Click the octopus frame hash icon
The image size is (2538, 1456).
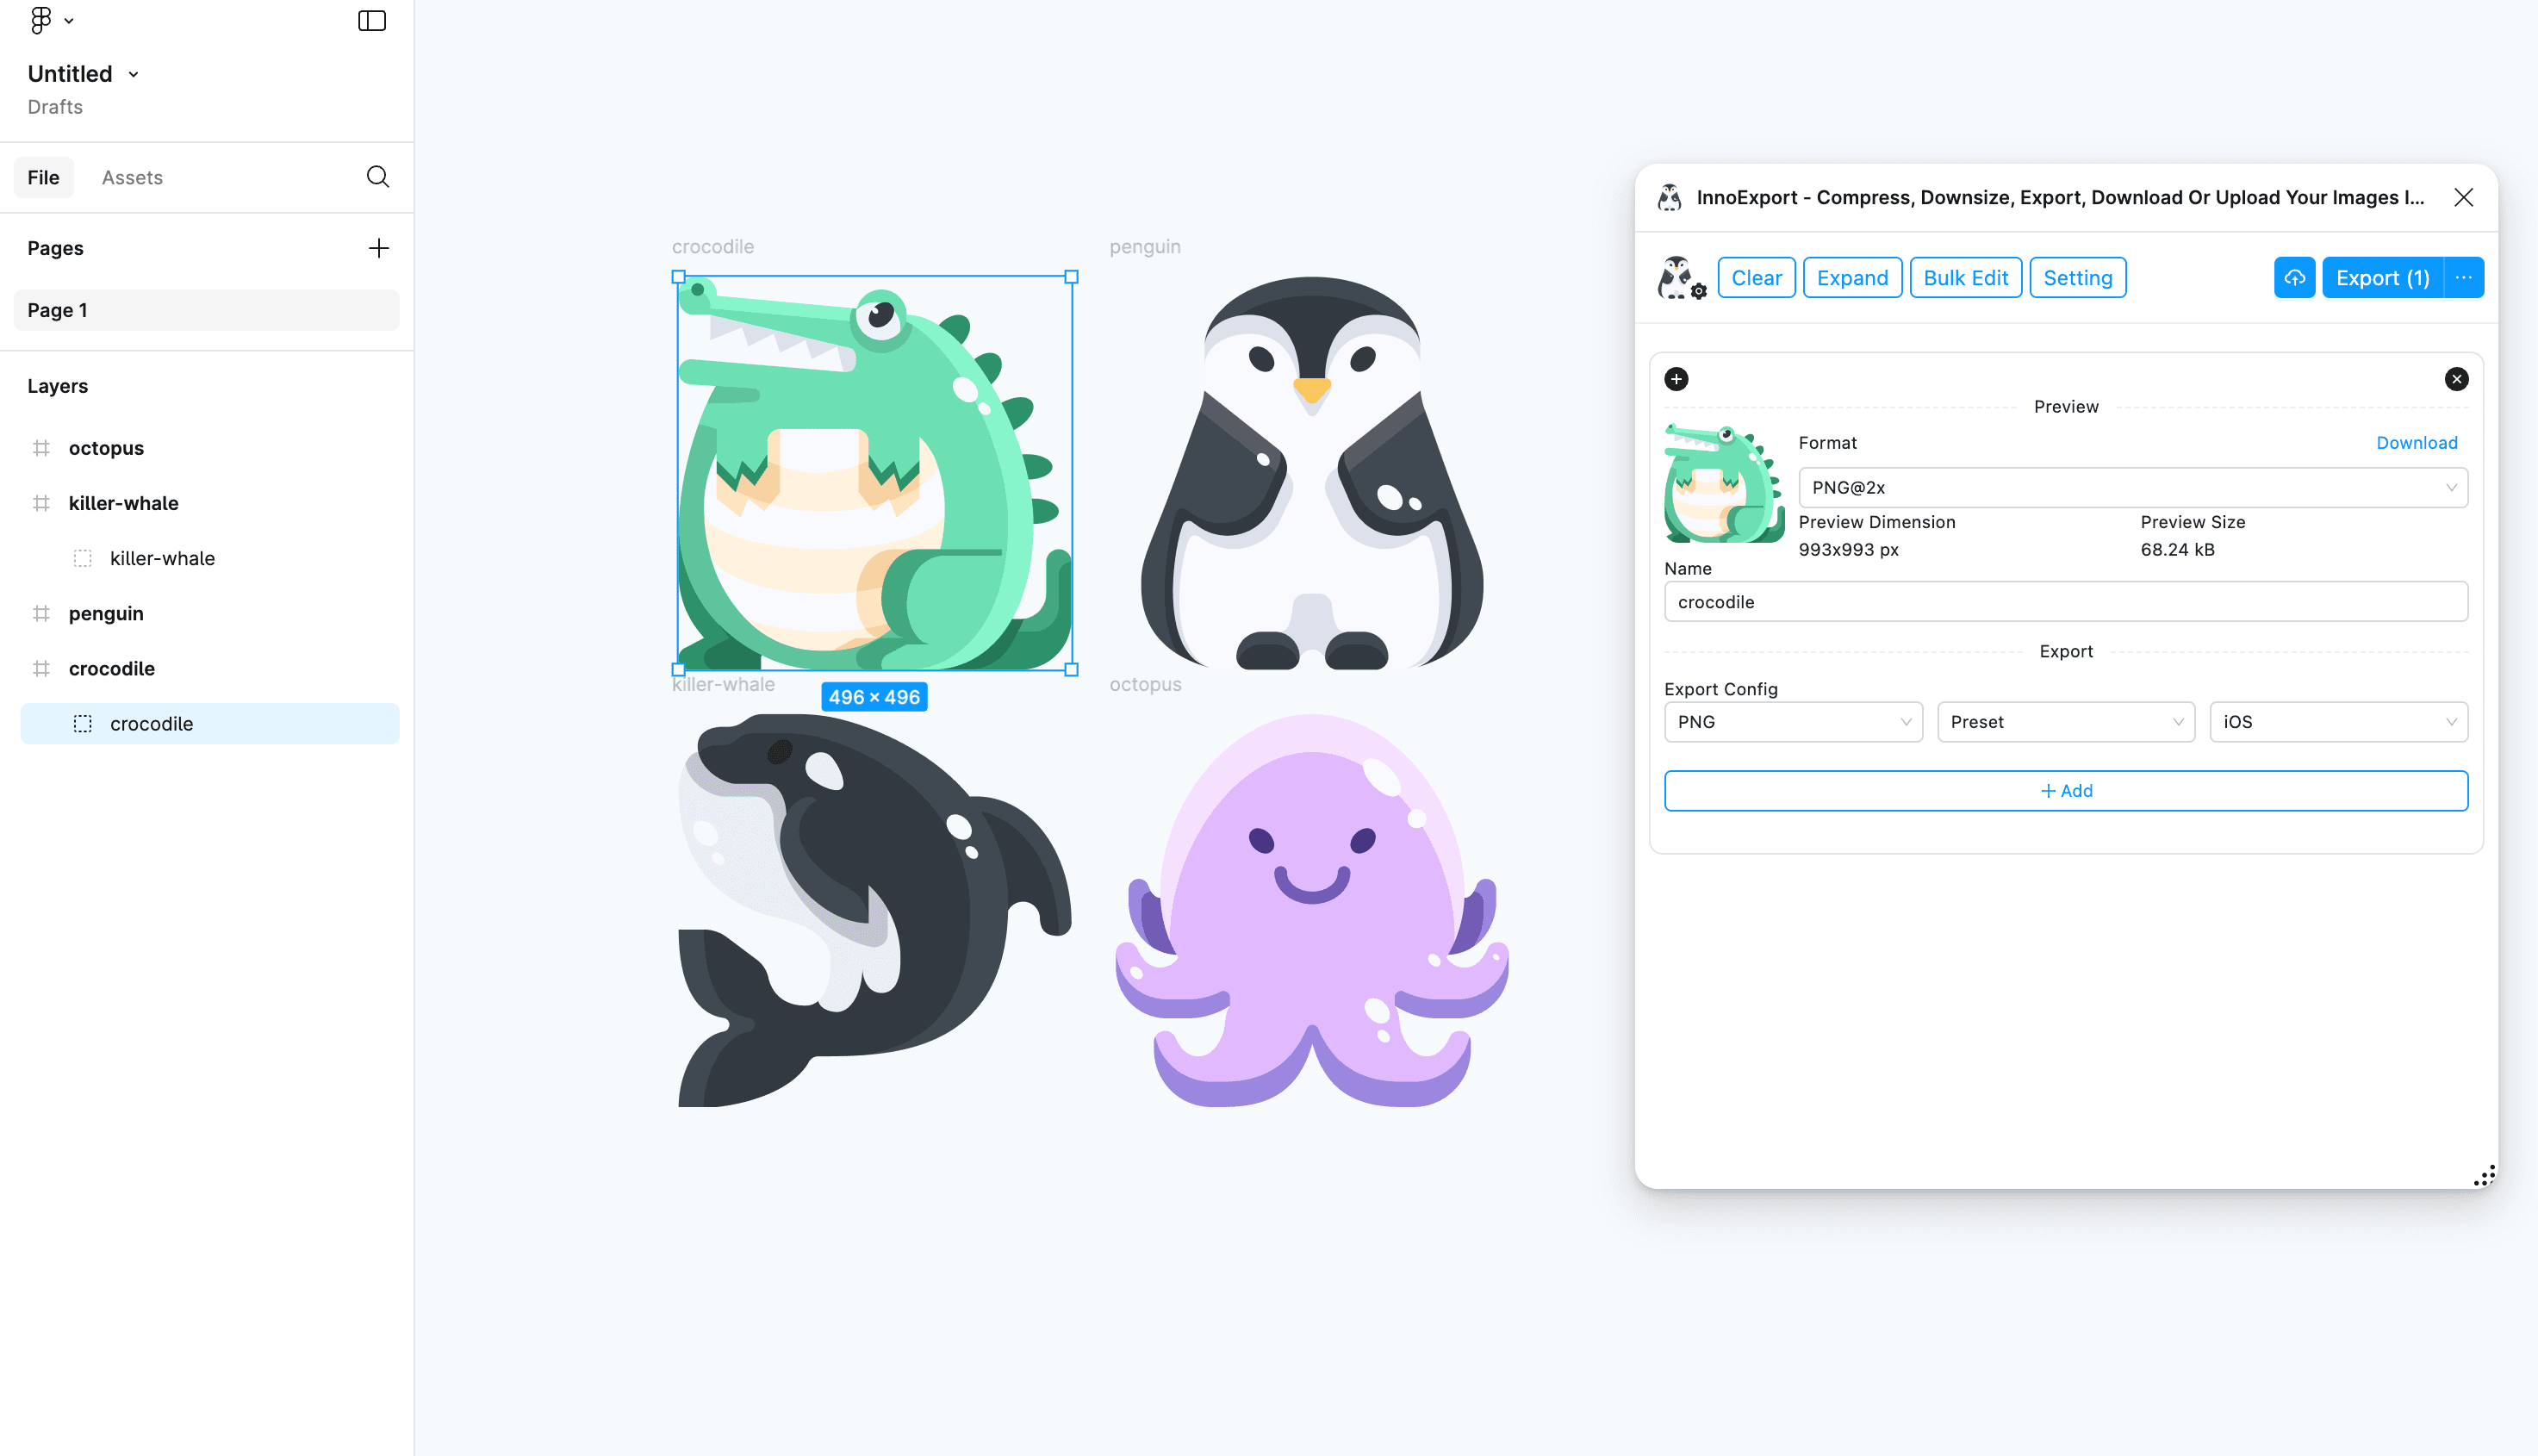pos(41,448)
